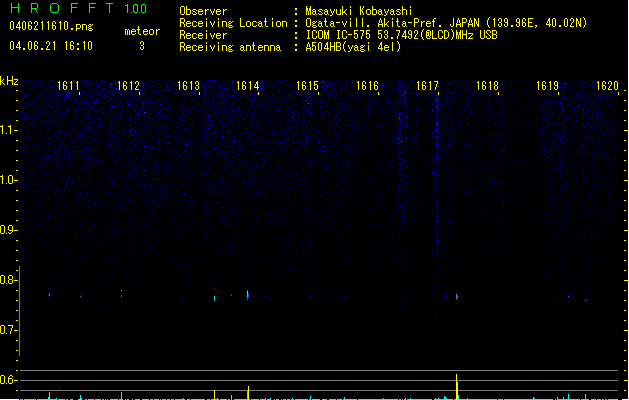Image resolution: width=629 pixels, height=400 pixels.
Task: Select the antenna value A504HB(yagi 4el)
Action: pyautogui.click(x=353, y=47)
